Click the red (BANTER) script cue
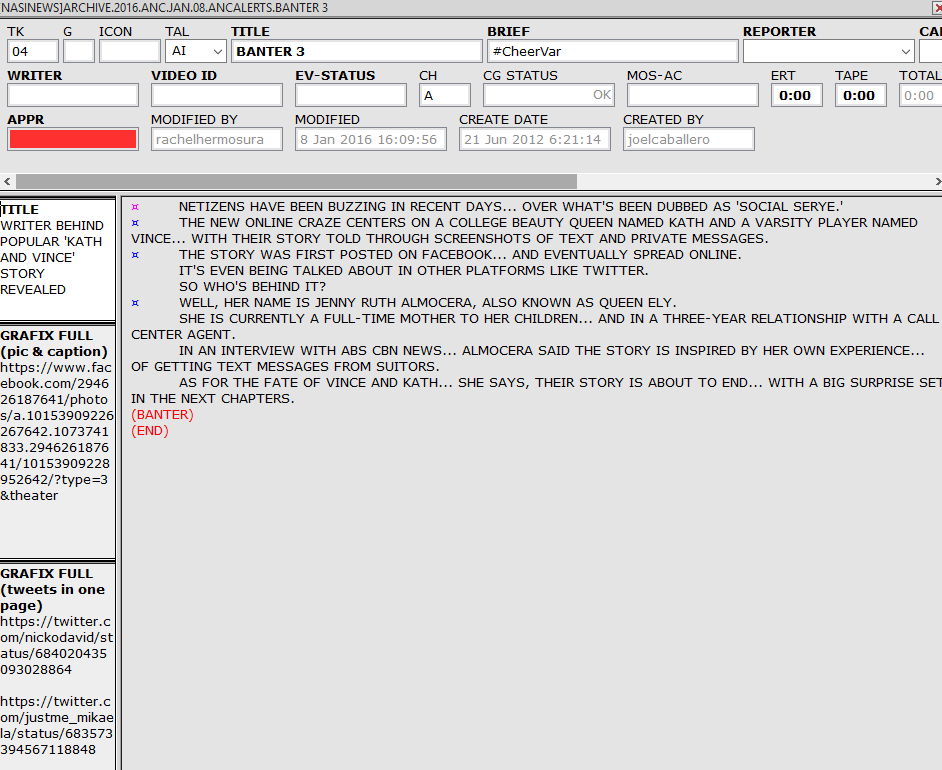This screenshot has width=942, height=770. coord(162,415)
